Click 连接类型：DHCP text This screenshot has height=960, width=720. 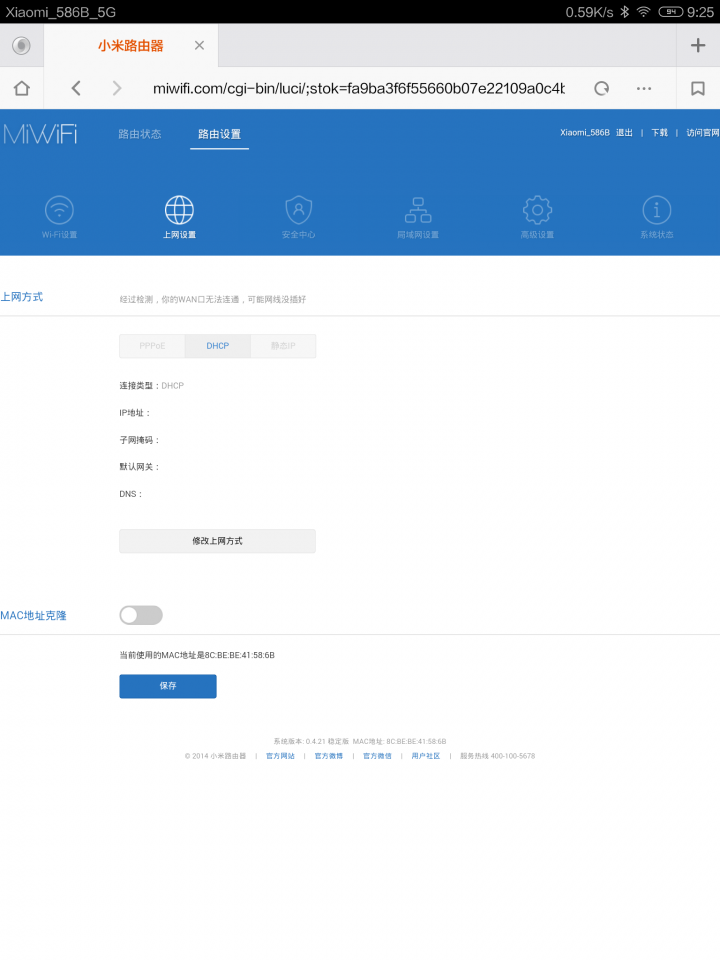point(151,386)
